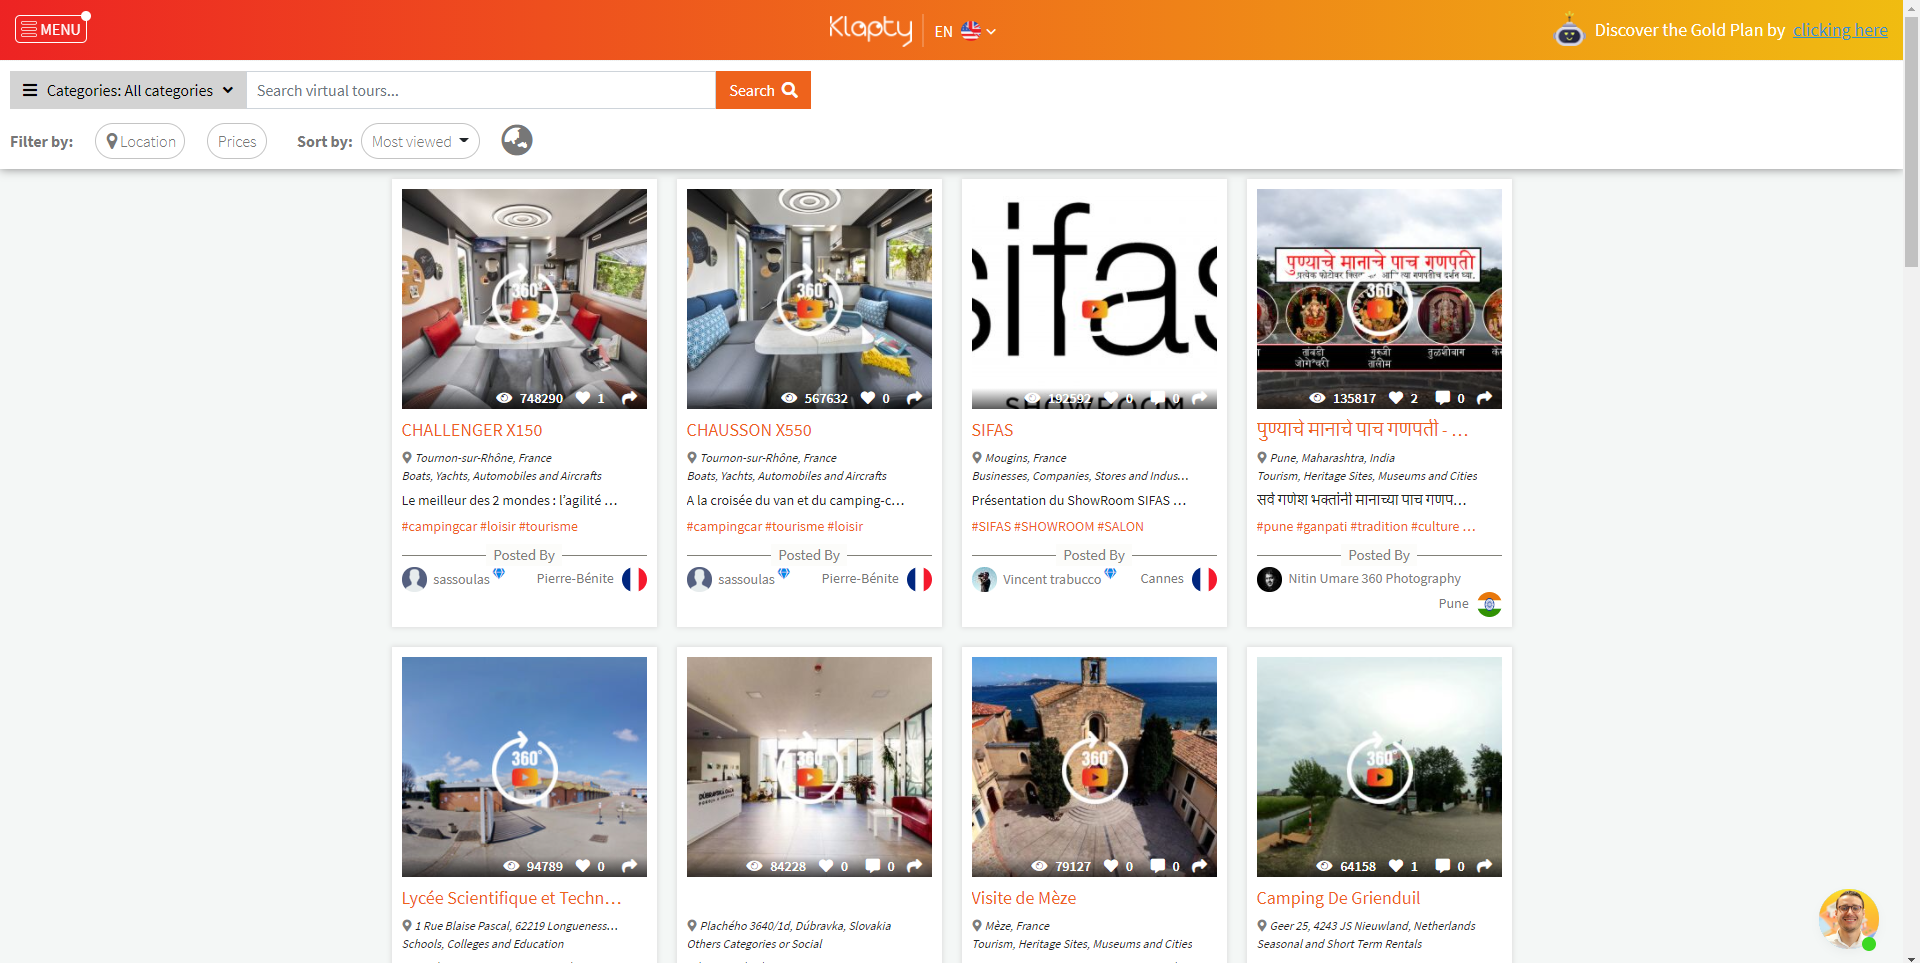The height and width of the screenshot is (963, 1920).
Task: Play the CHAUSSON X550 360 tour
Action: pyautogui.click(x=809, y=298)
